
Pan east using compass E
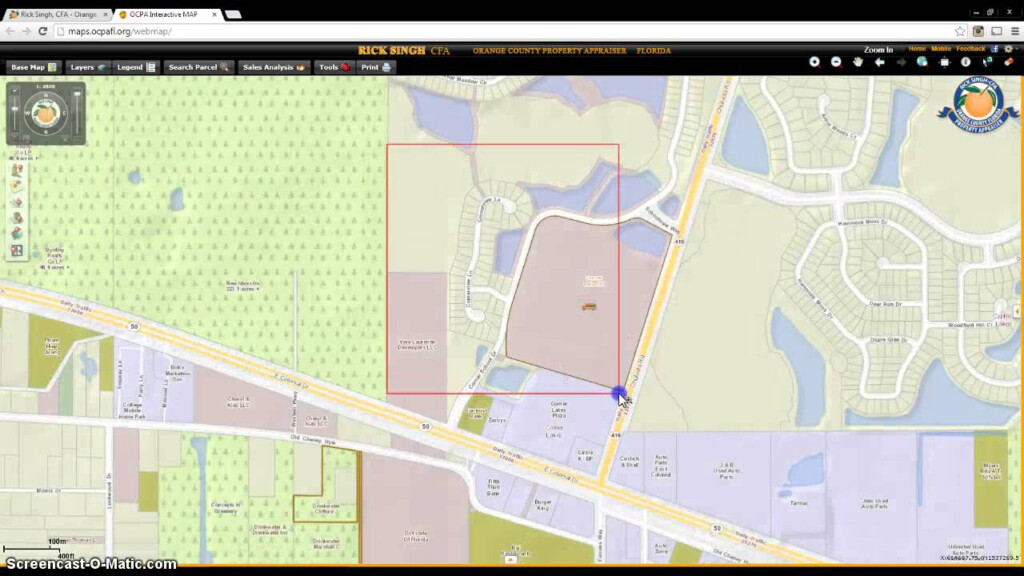pos(64,114)
